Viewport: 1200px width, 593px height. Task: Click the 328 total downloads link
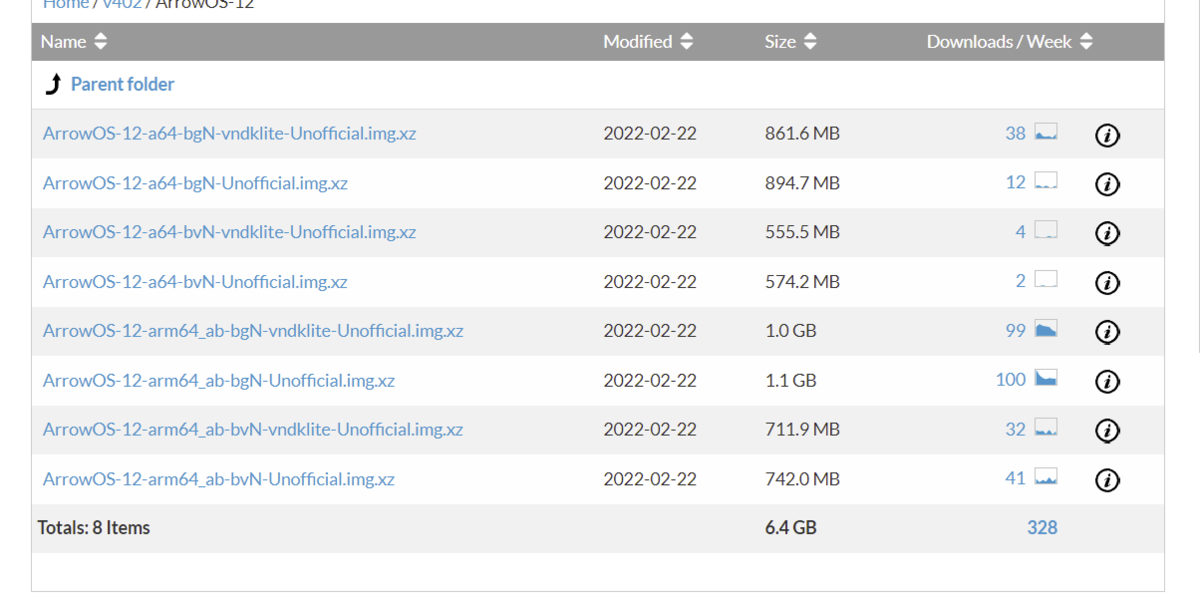click(1042, 528)
